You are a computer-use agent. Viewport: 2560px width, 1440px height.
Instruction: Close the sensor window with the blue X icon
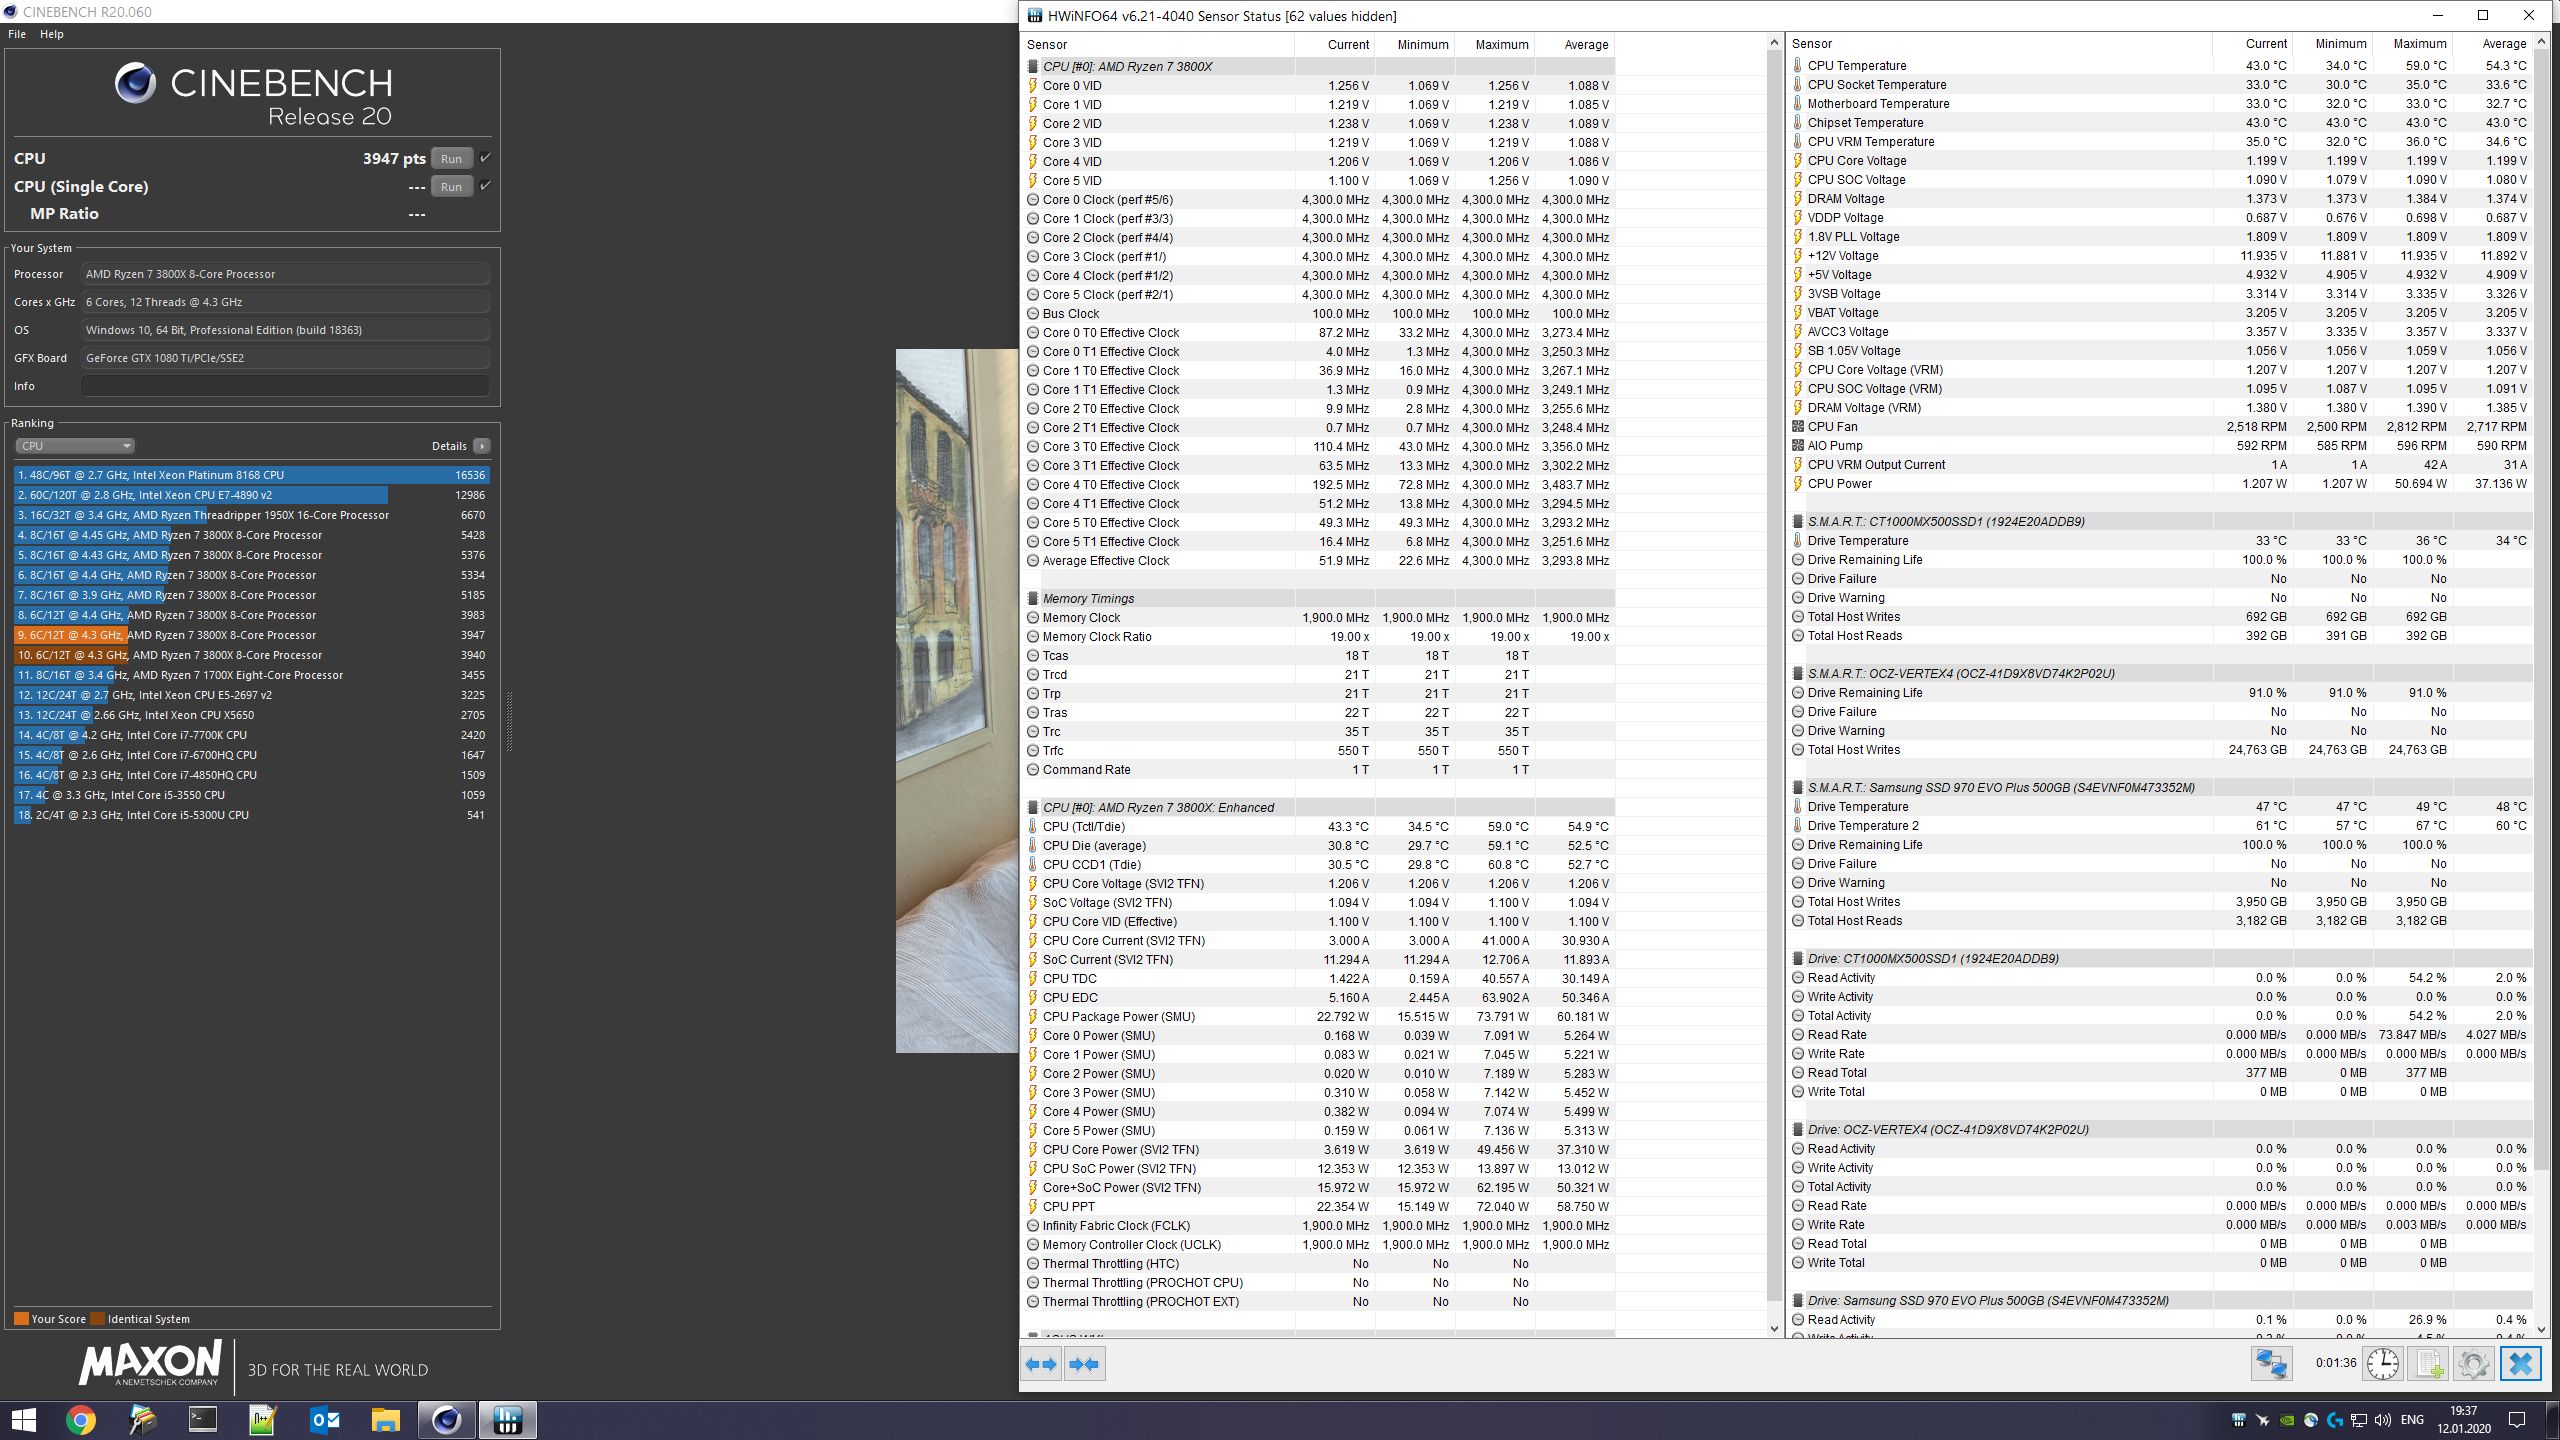(2520, 1364)
